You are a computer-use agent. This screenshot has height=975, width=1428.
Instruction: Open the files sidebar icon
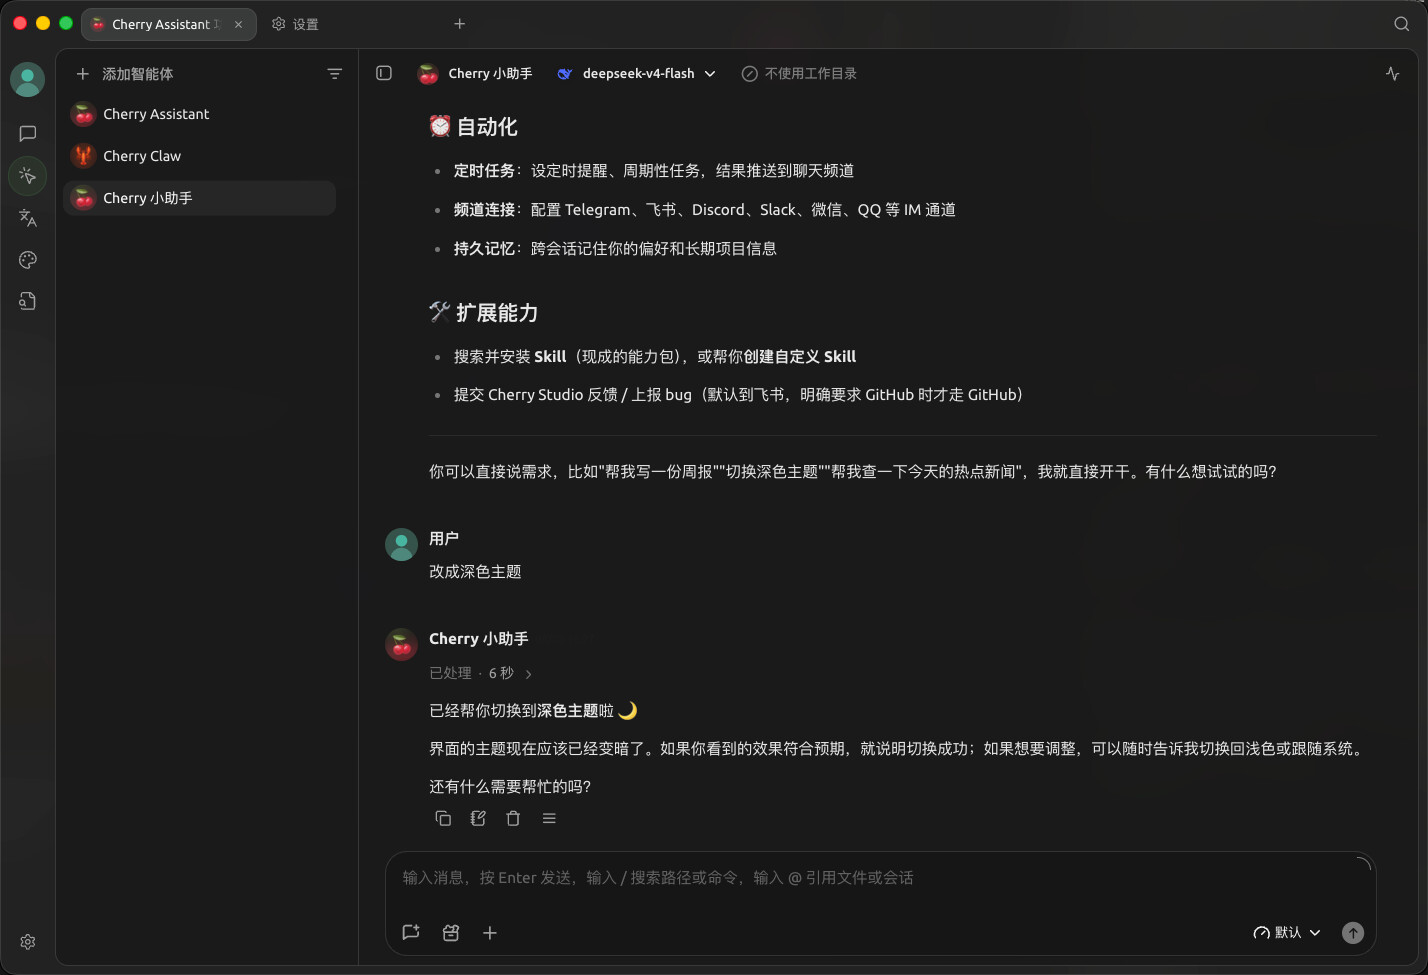pyautogui.click(x=28, y=301)
